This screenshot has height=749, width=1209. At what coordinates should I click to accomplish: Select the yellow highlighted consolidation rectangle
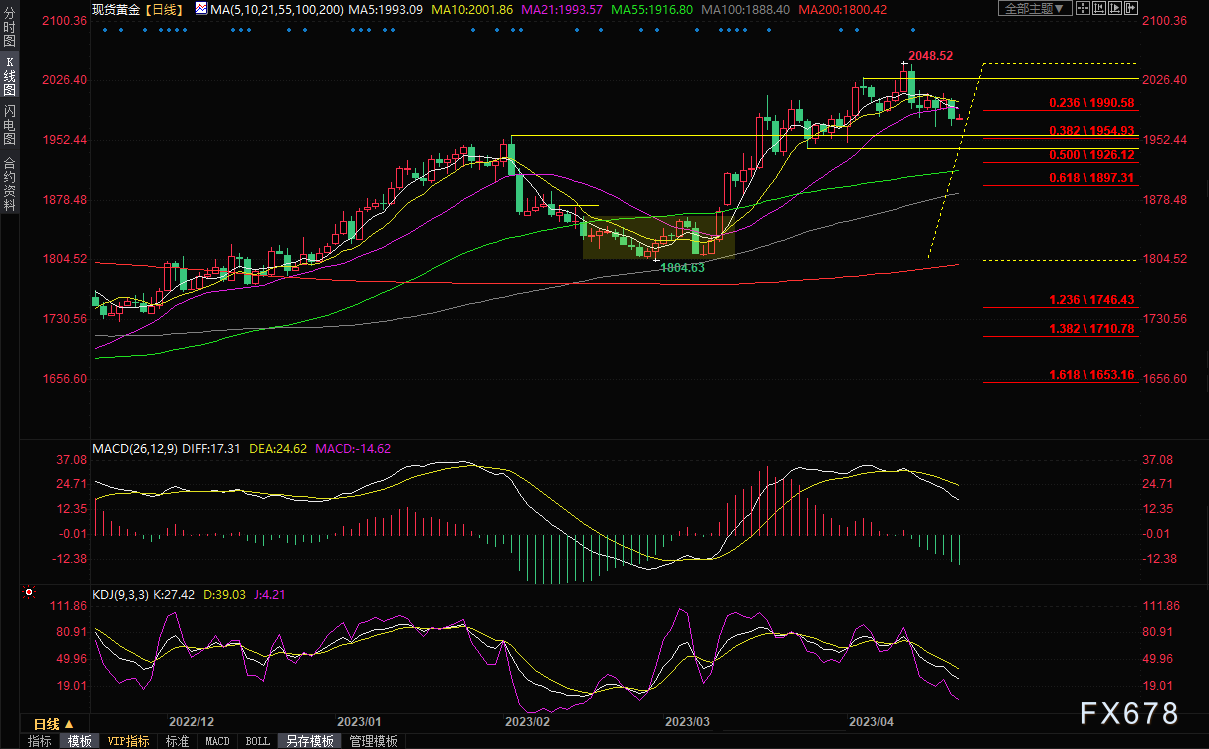[x=658, y=237]
